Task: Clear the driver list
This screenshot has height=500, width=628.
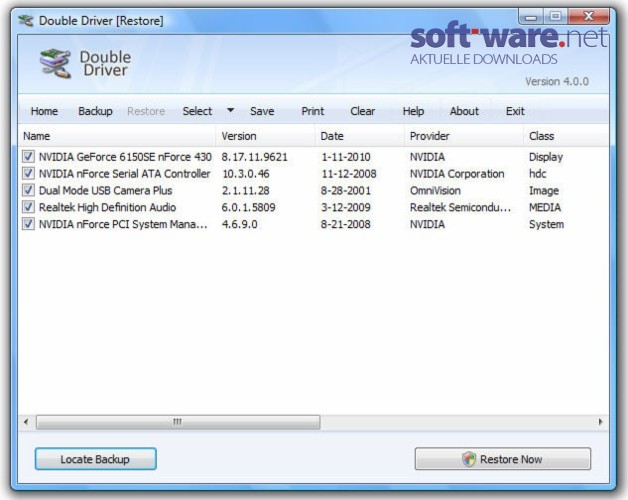Action: [362, 111]
